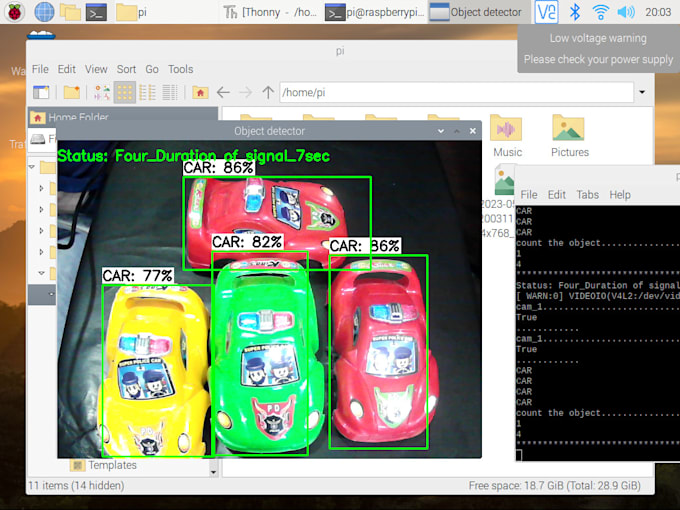Screen dimensions: 680x510
Task: Switch to the Thonny window in taskbar
Action: (270, 12)
